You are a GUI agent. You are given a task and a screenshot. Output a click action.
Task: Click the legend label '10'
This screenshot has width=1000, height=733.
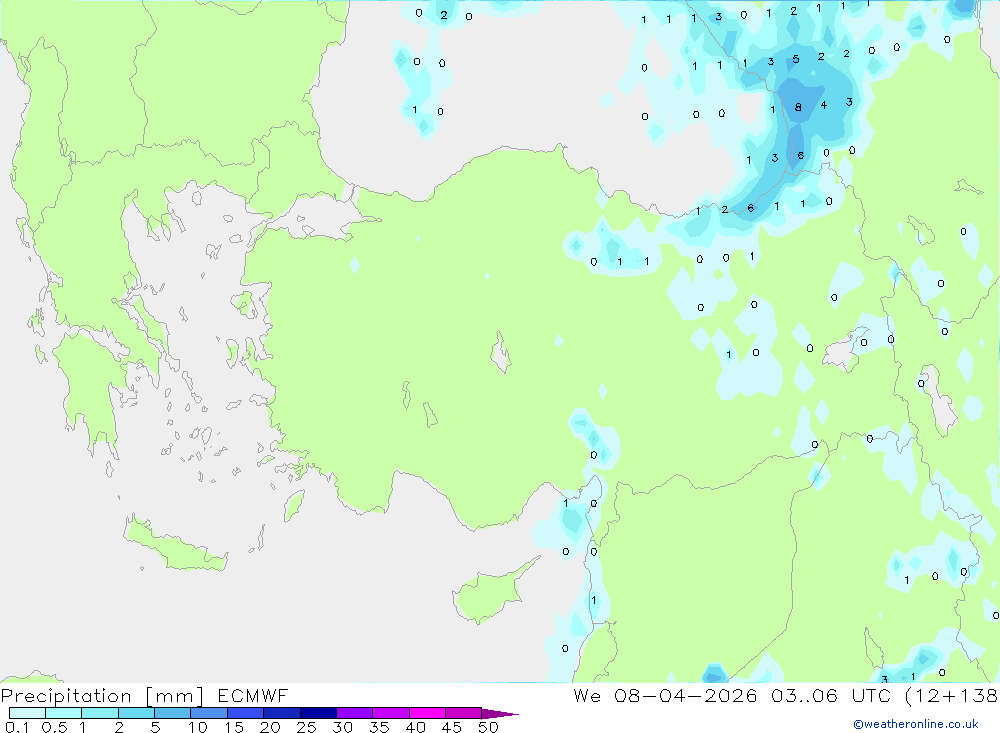pos(198,727)
